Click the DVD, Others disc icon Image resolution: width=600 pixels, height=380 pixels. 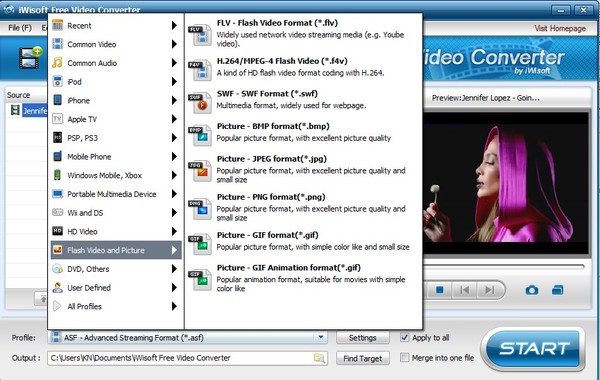click(57, 269)
